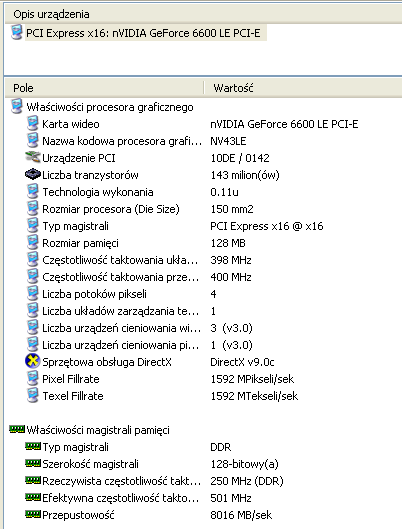
Task: Click the Pole column header
Action: pos(105,88)
